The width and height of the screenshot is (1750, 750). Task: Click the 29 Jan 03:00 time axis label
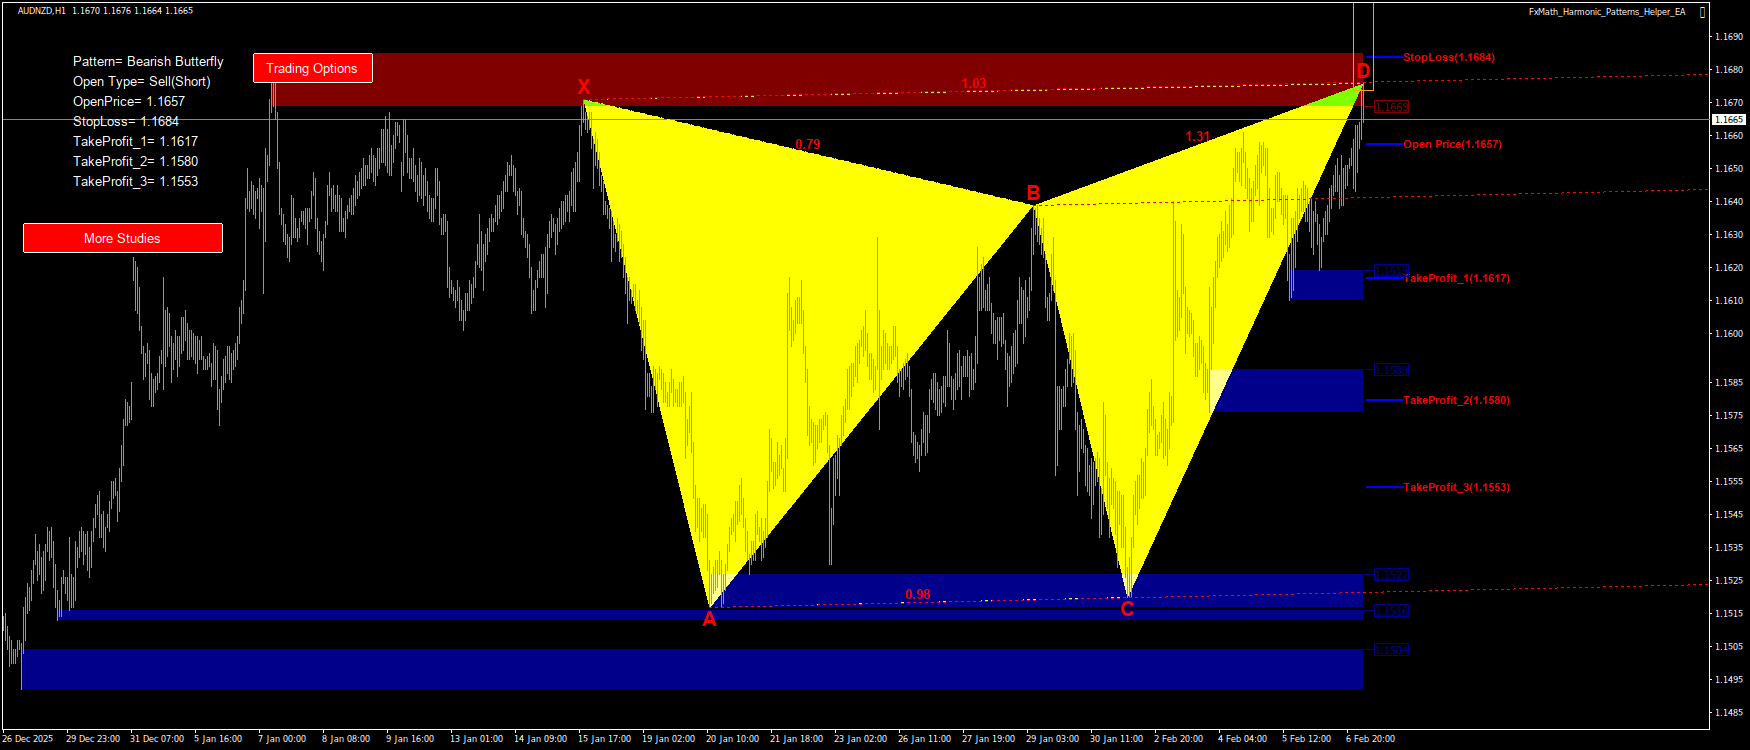tap(1053, 739)
